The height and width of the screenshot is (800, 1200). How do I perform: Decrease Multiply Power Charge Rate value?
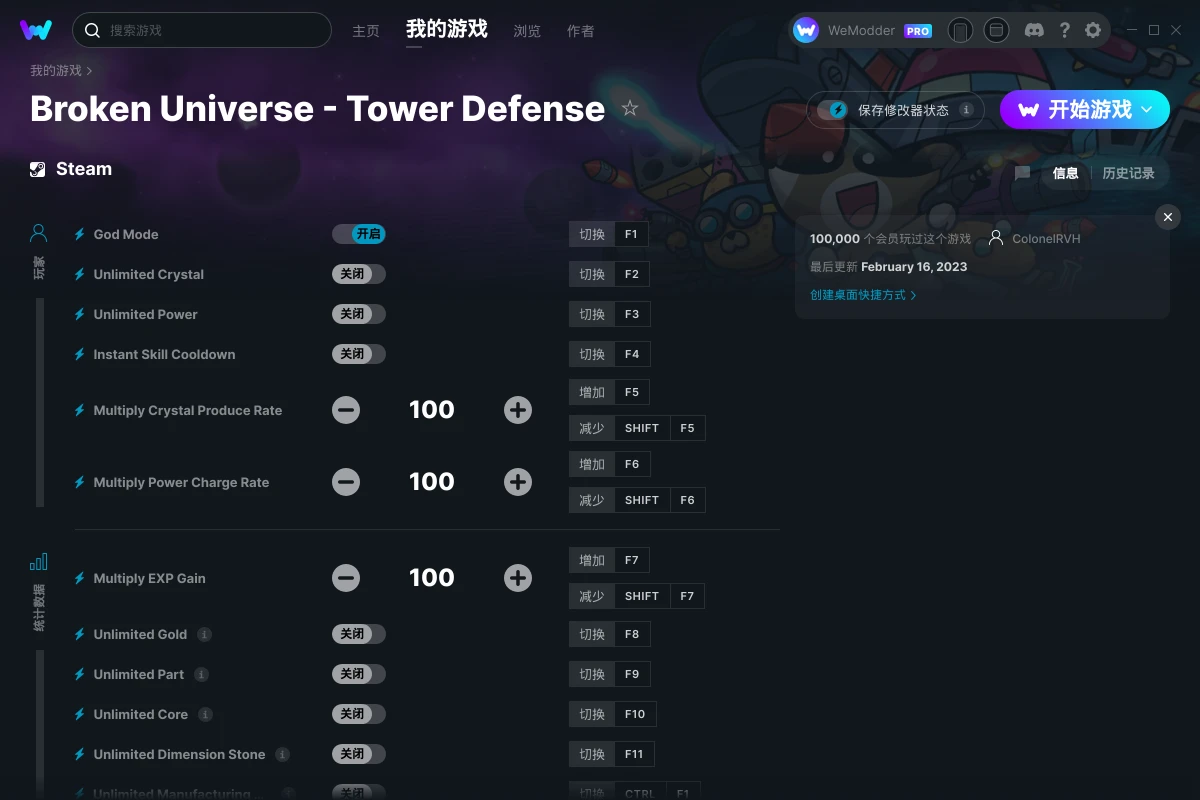(x=346, y=482)
